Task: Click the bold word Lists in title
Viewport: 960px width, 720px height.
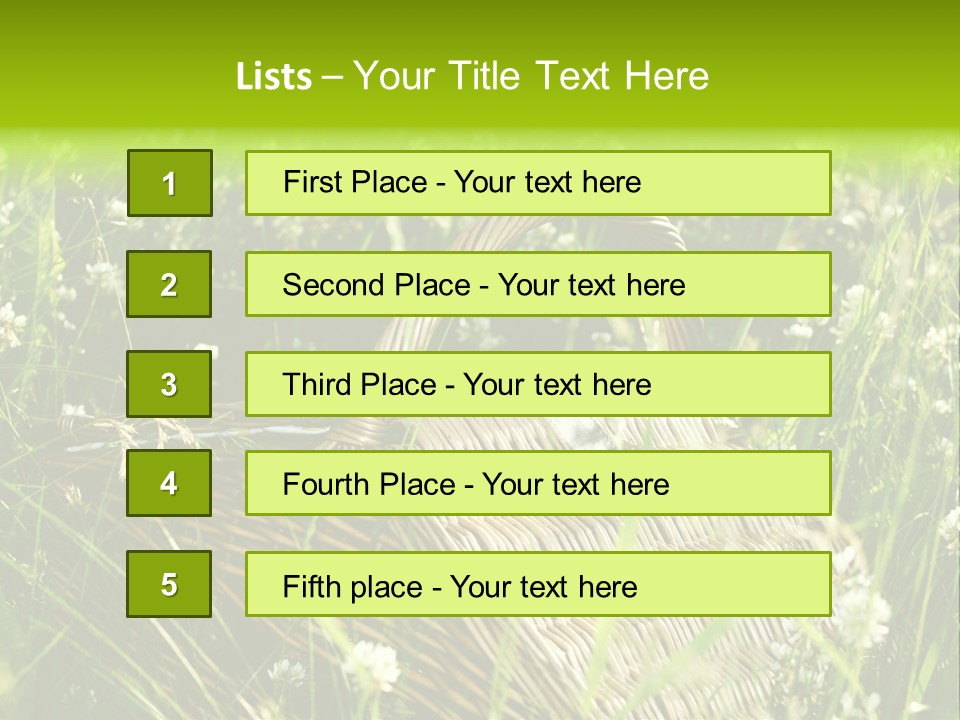Action: 273,77
